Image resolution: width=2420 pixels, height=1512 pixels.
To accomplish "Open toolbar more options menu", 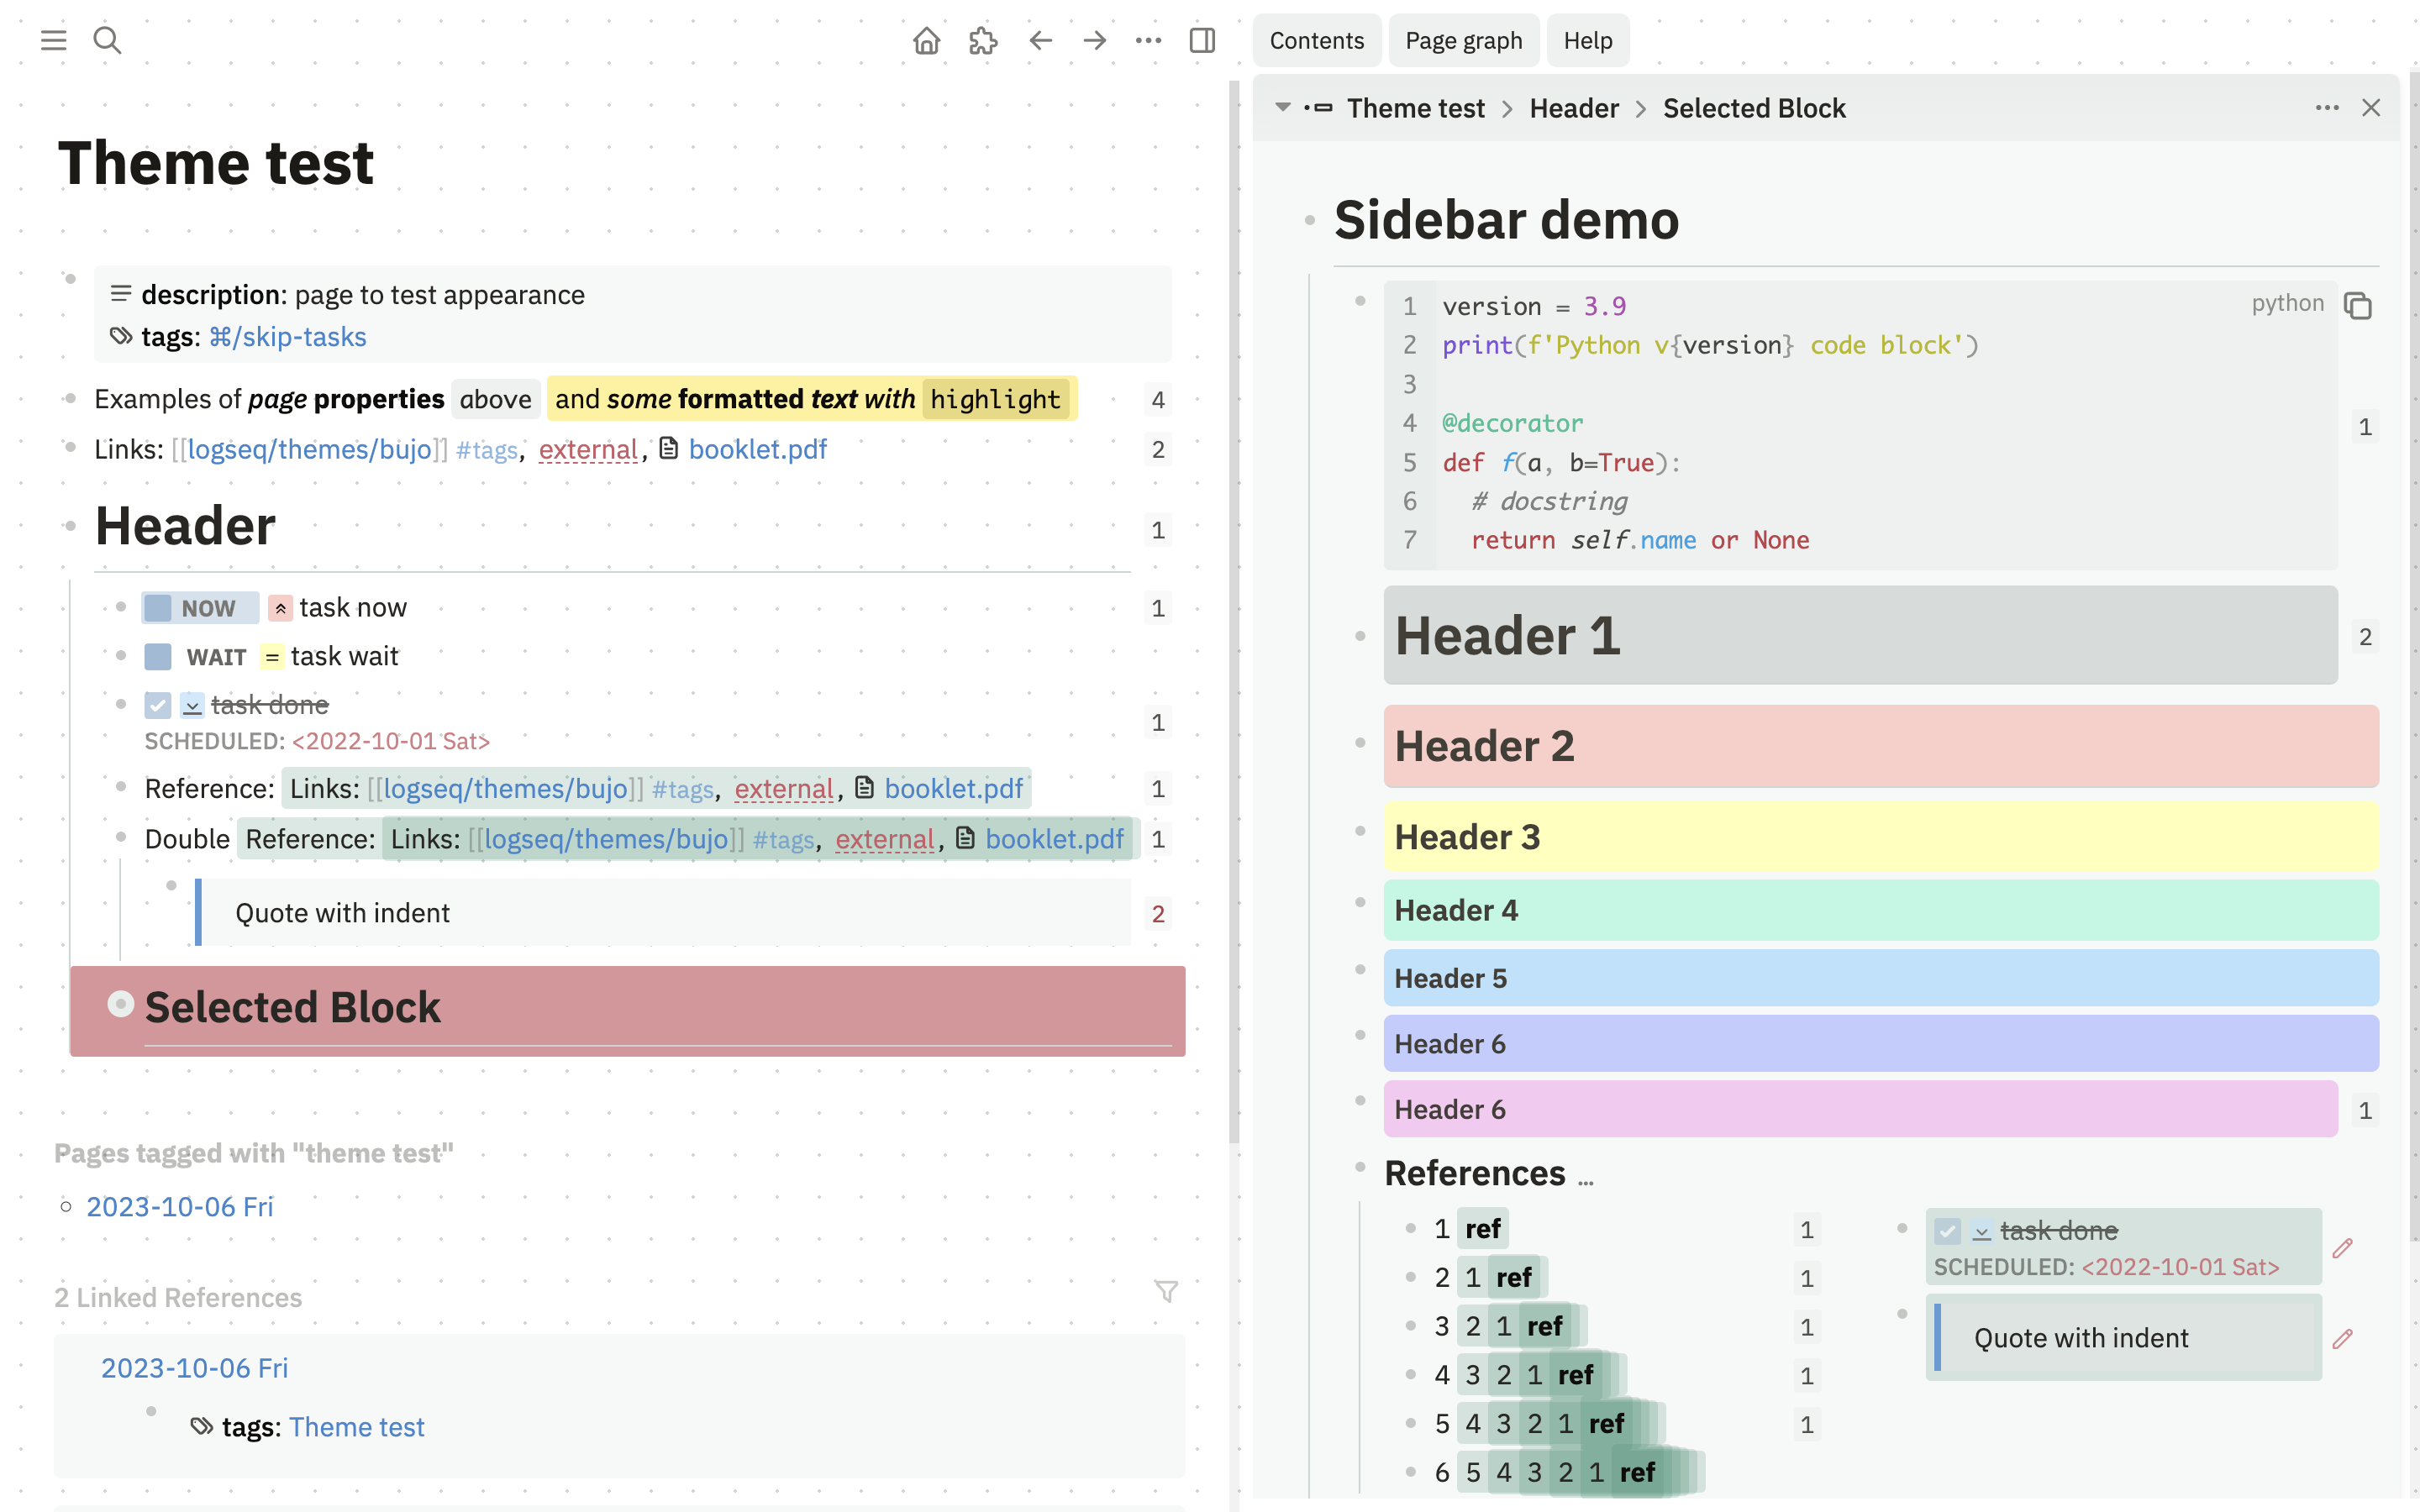I will 1148,40.
